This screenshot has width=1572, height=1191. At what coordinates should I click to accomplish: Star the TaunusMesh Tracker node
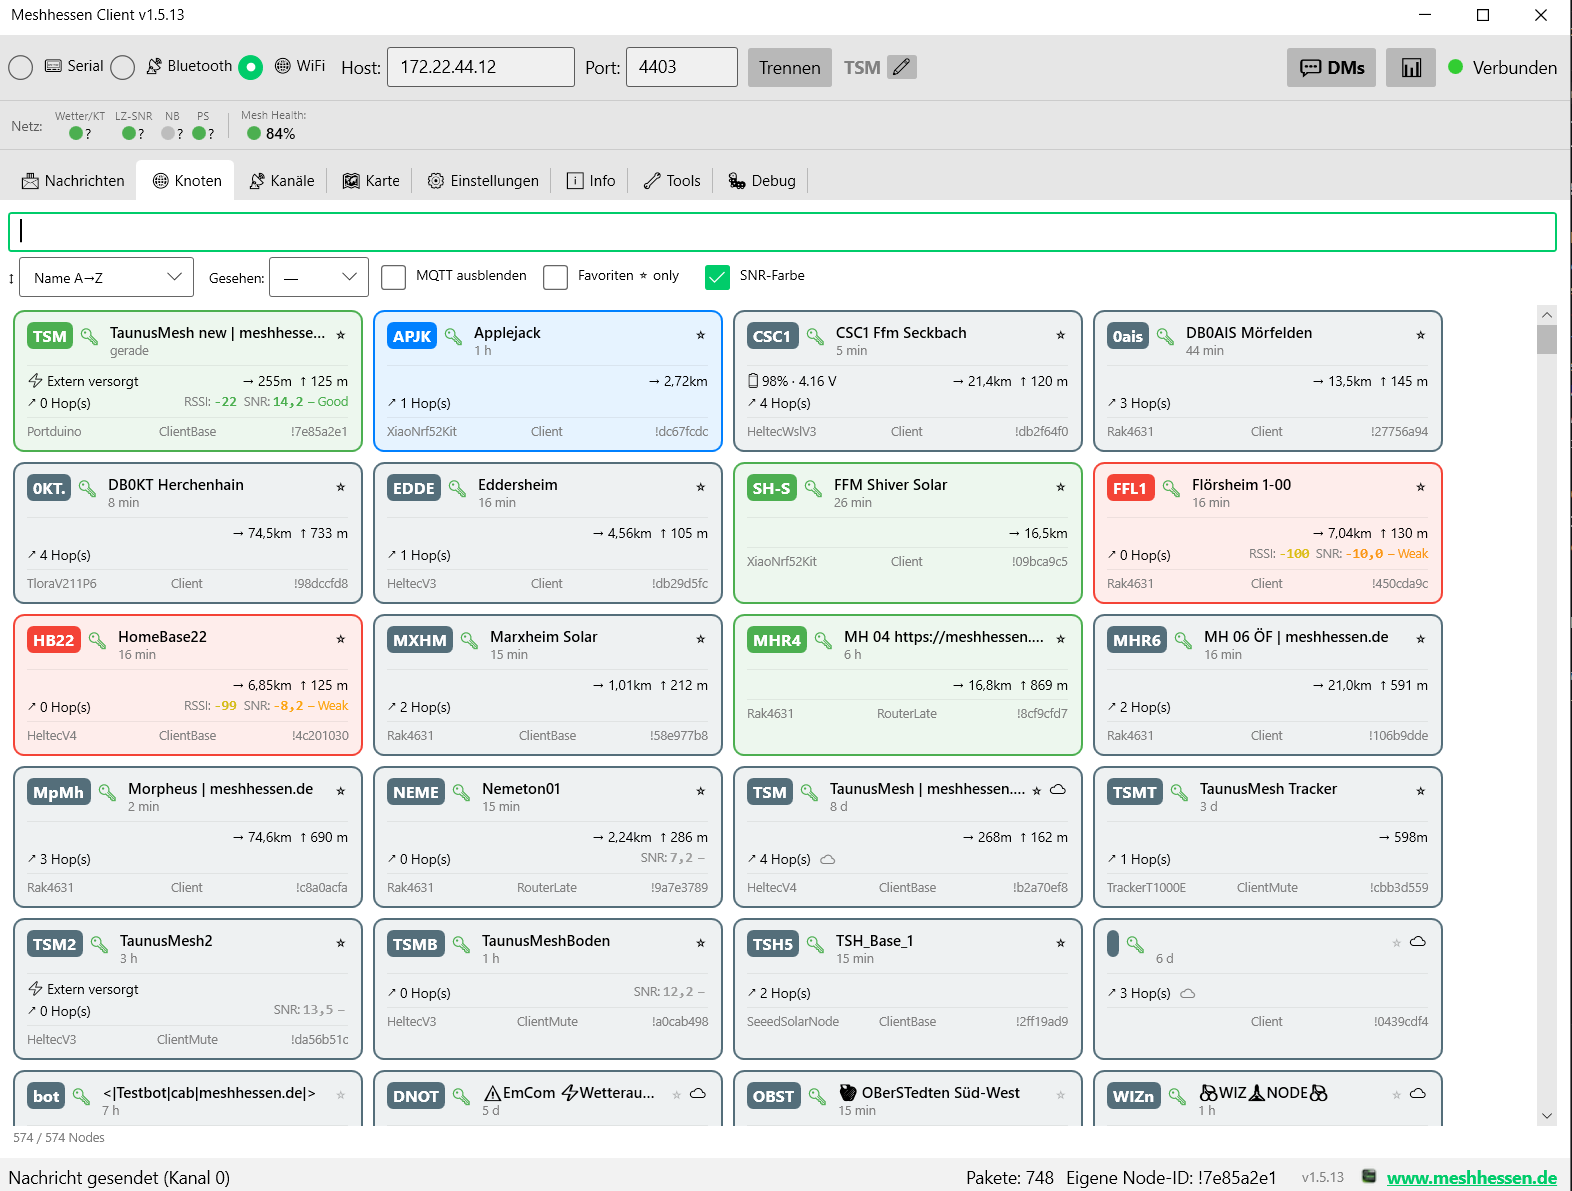click(x=1421, y=791)
